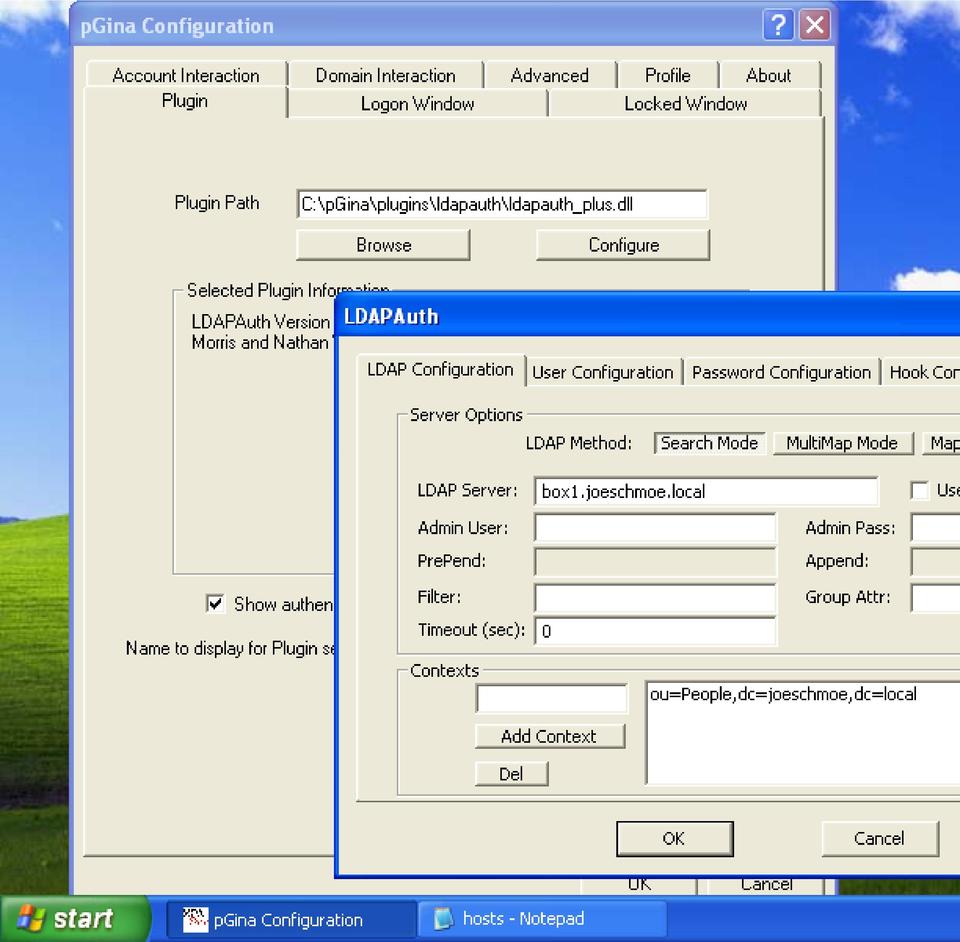Toggle the Show authentication checkbox

tap(215, 604)
